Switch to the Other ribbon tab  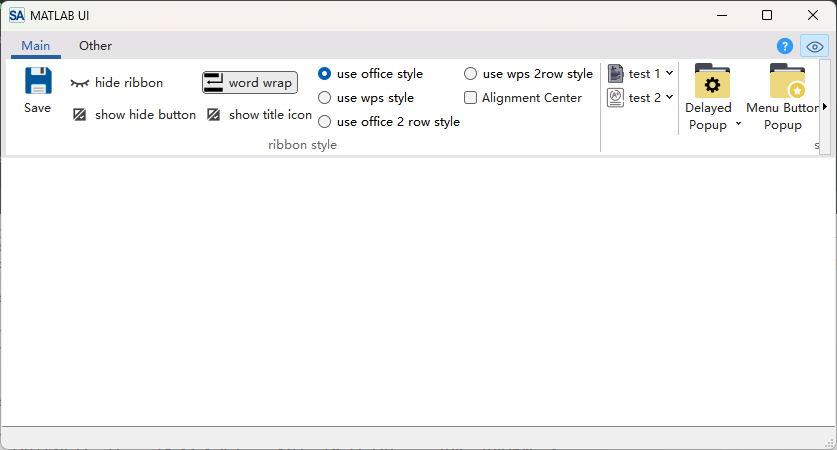click(x=96, y=46)
